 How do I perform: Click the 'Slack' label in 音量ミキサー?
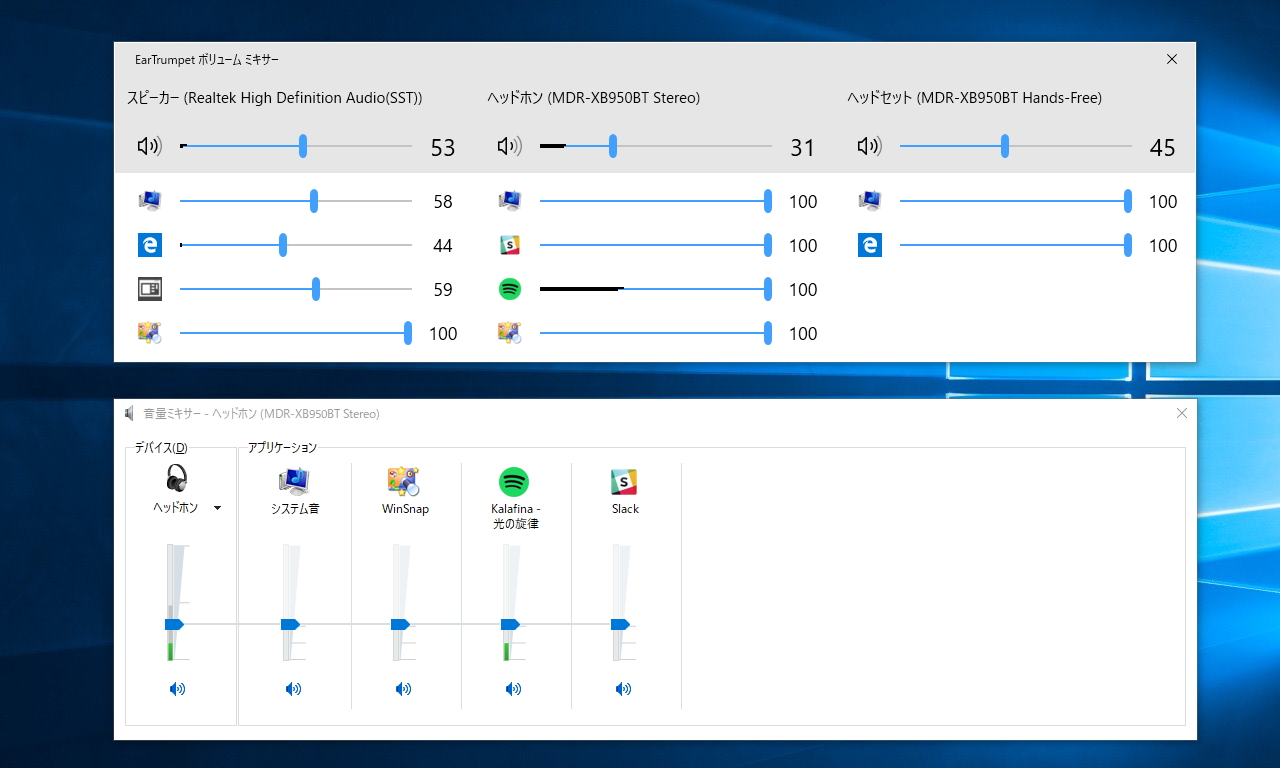pyautogui.click(x=625, y=509)
